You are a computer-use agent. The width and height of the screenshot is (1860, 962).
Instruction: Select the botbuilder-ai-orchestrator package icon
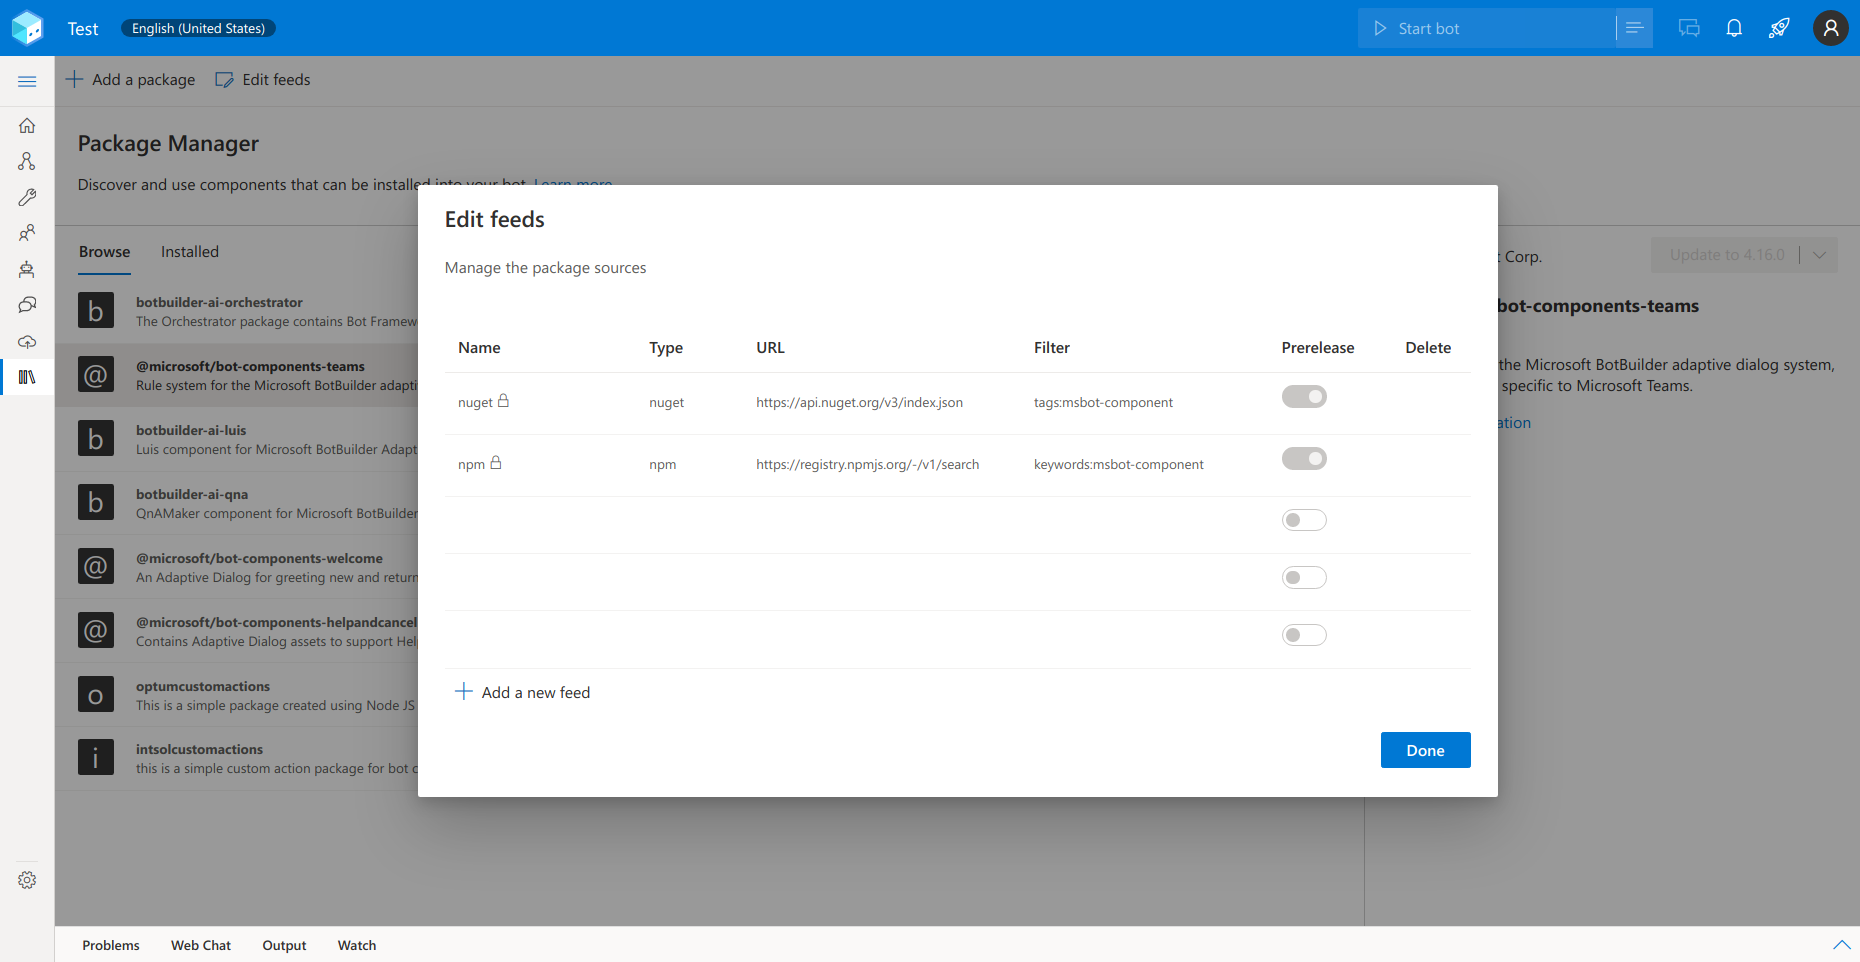(96, 311)
